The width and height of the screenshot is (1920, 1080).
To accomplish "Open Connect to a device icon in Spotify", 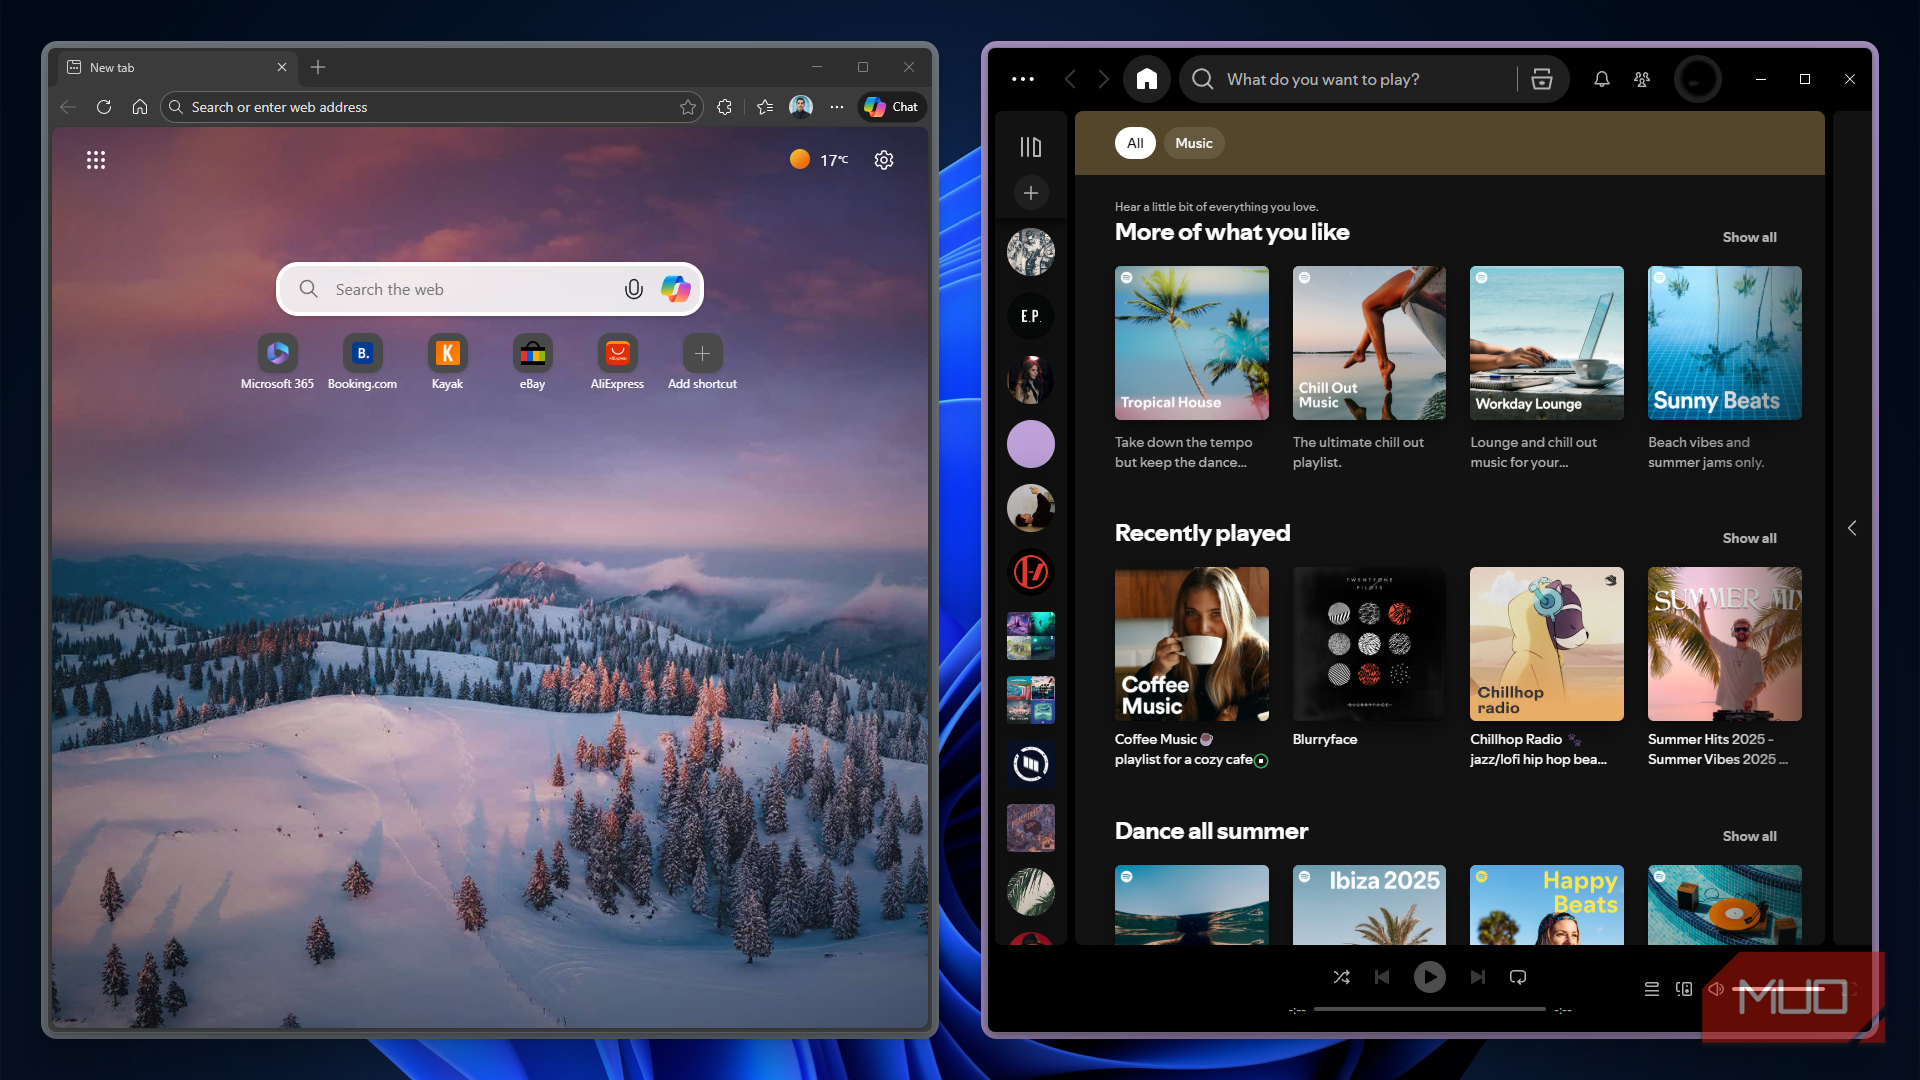I will (x=1684, y=989).
